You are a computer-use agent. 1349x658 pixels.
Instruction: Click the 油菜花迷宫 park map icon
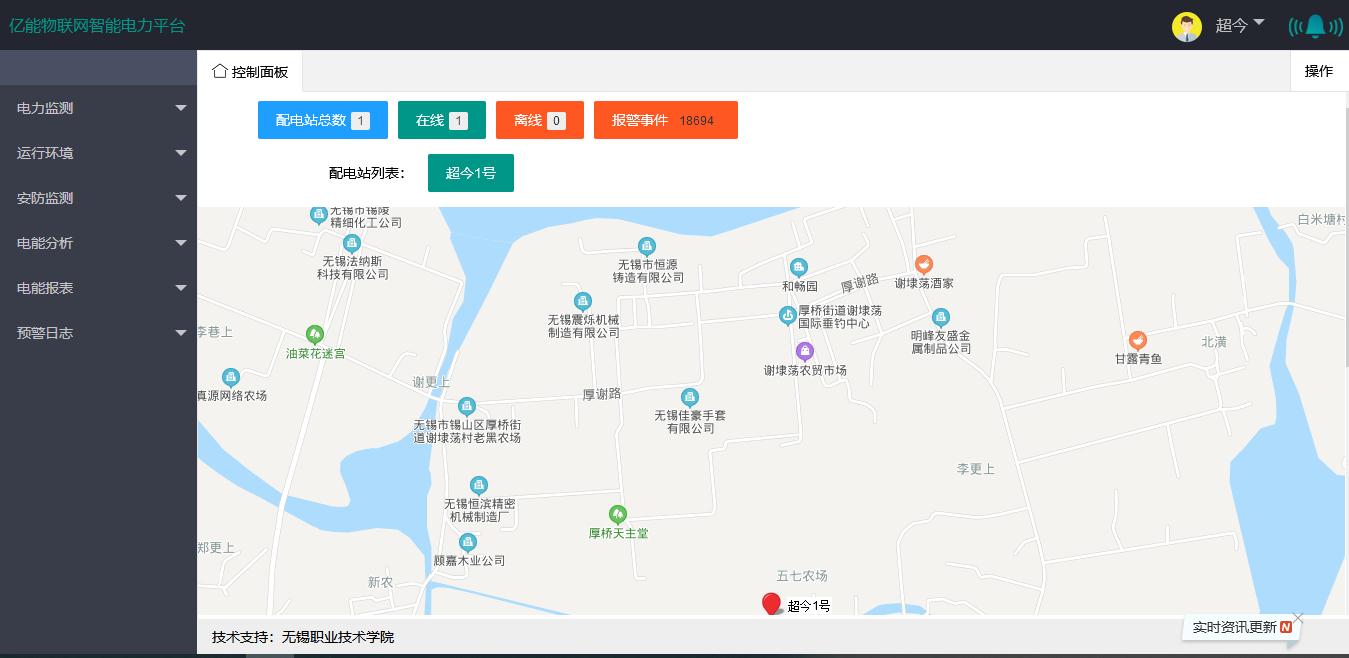[315, 334]
